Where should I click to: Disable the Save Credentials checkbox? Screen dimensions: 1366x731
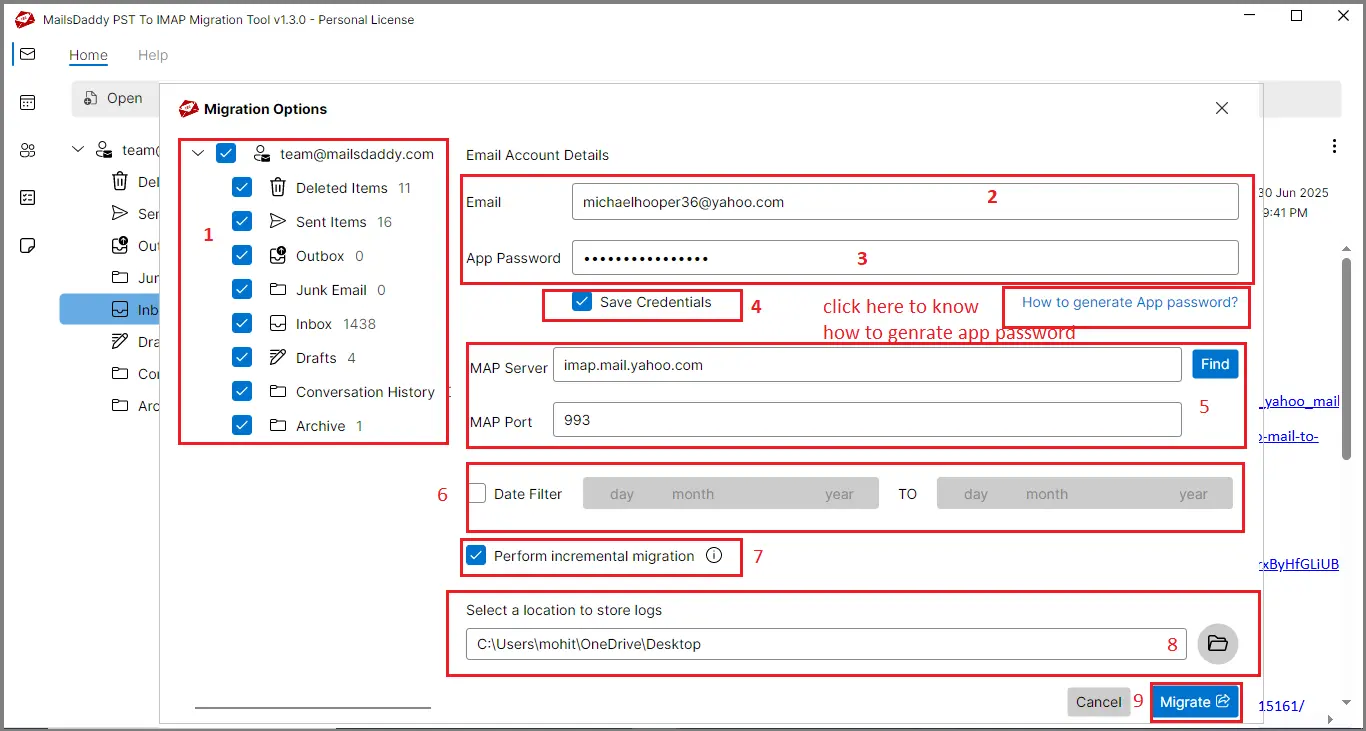click(x=580, y=302)
